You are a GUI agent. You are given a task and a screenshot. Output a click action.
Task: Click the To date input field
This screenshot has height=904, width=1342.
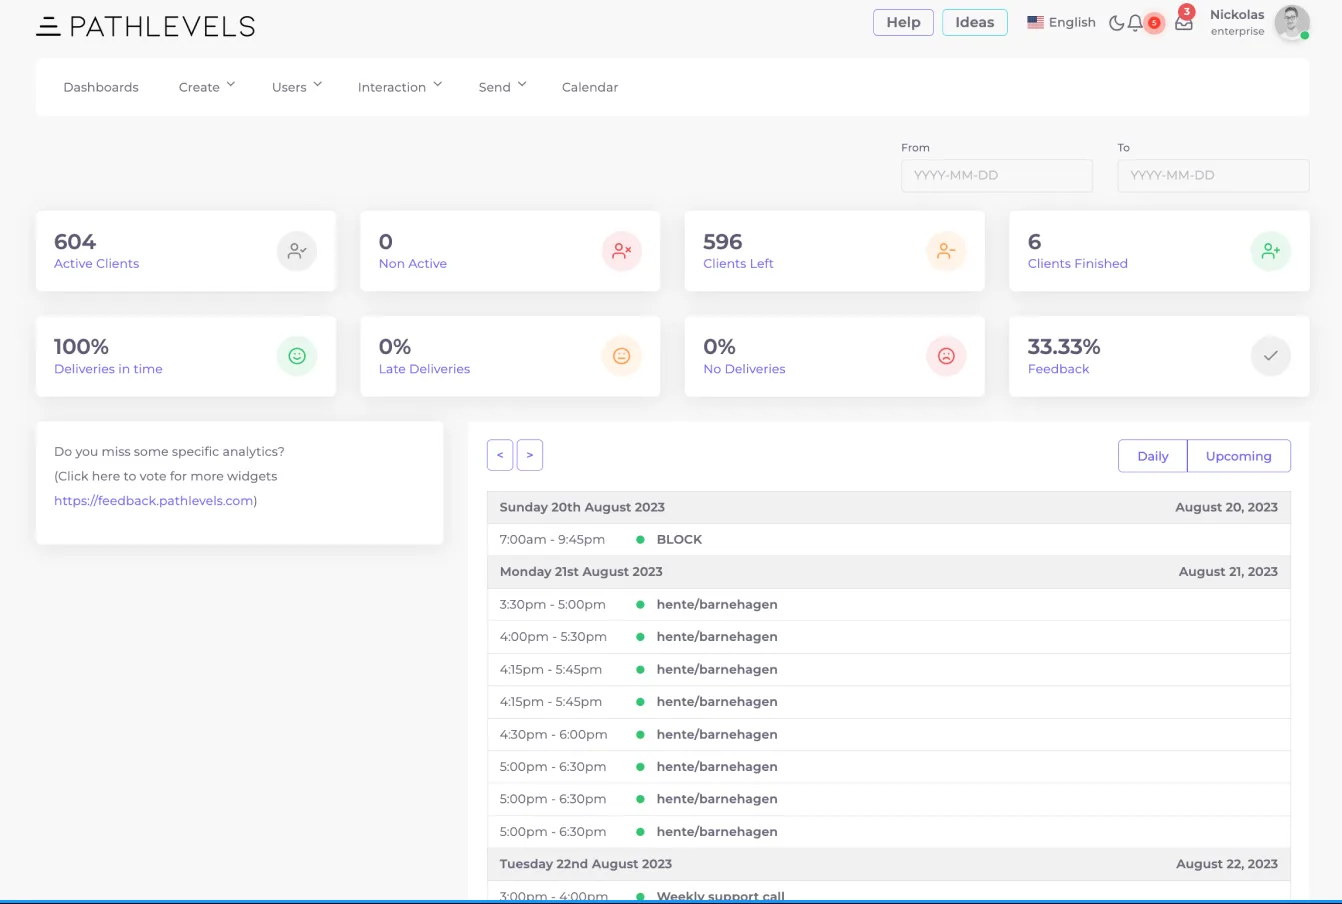pyautogui.click(x=1213, y=175)
